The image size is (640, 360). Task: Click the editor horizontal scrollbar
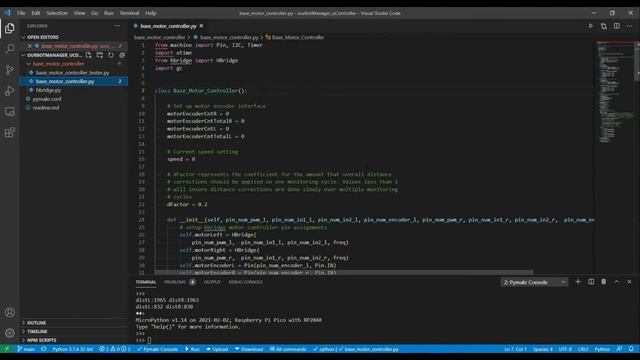[344, 272]
